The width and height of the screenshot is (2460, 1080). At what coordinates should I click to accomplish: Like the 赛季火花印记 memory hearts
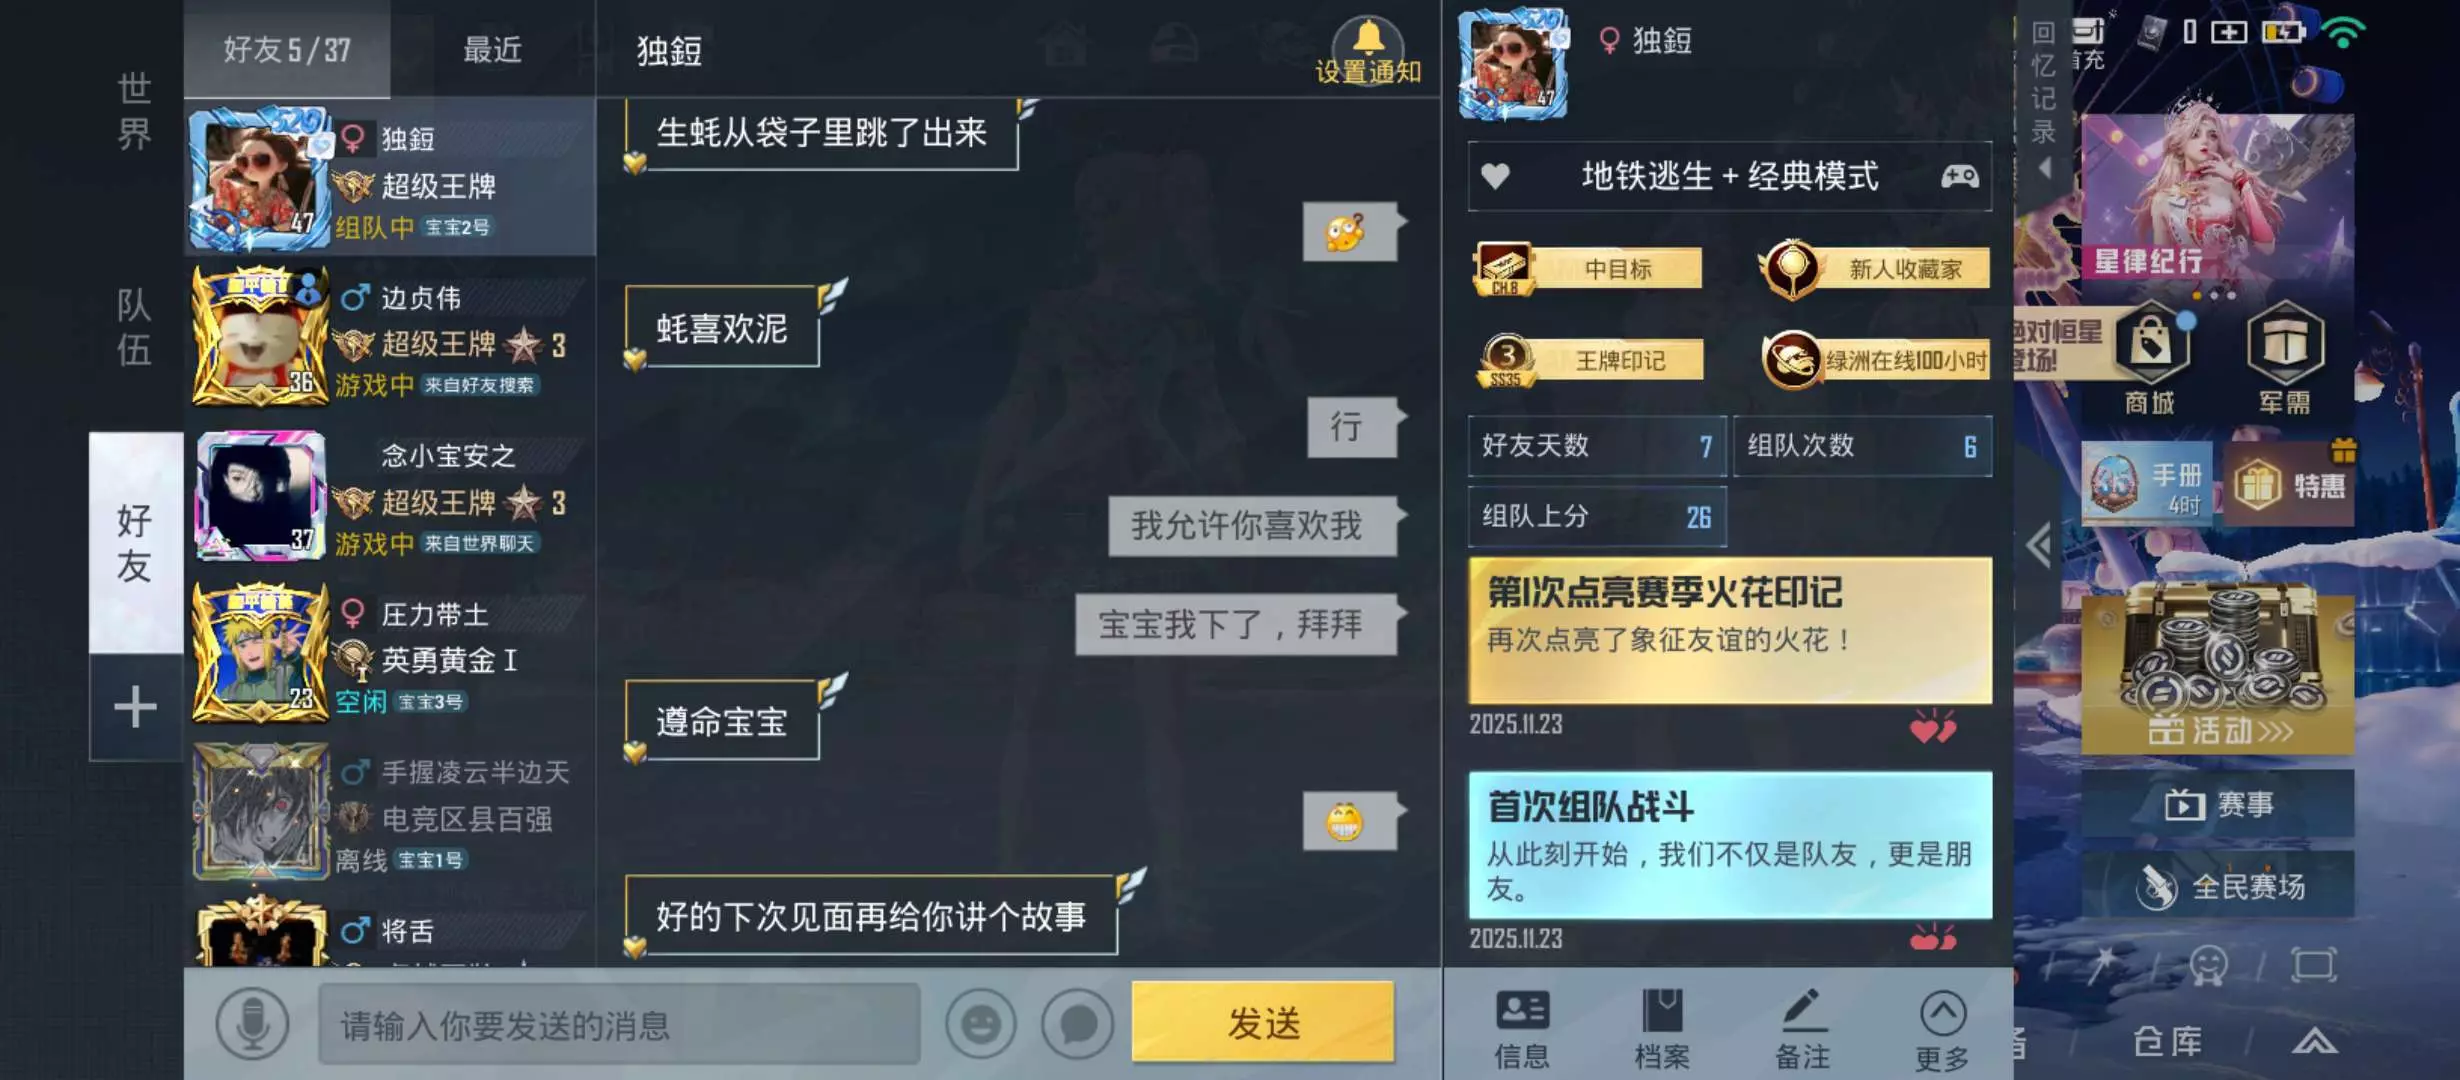(x=1932, y=727)
